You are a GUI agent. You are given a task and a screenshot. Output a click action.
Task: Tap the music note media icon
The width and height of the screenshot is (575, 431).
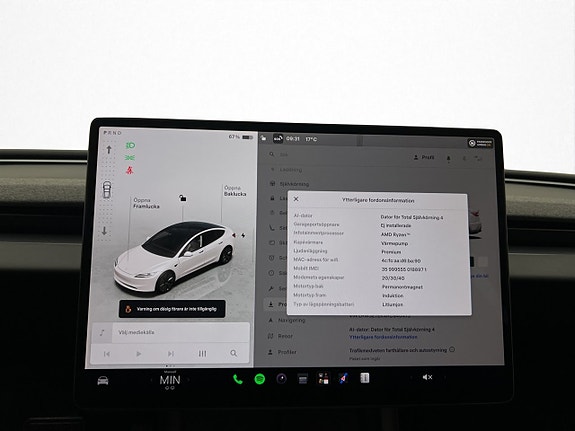pos(102,333)
